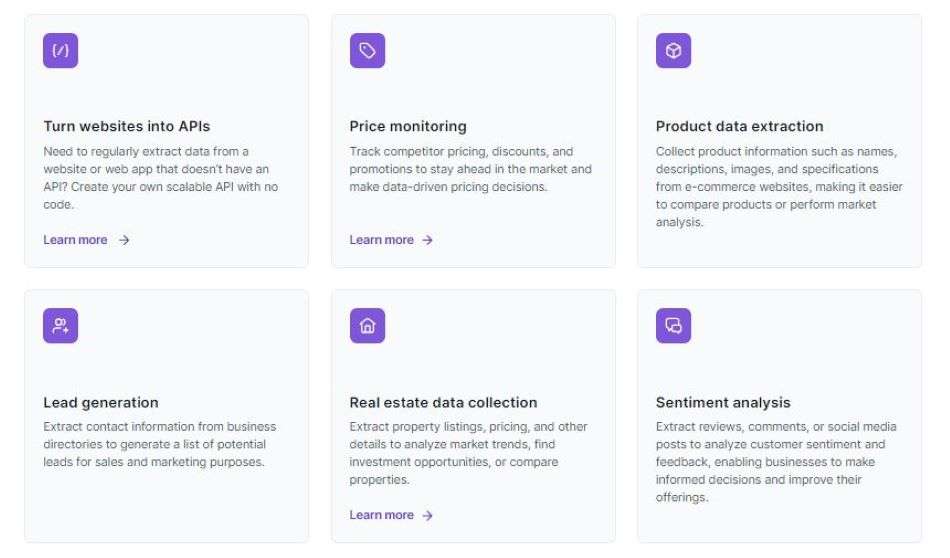This screenshot has height=558, width=950.
Task: Click the house real estate icon
Action: (x=367, y=326)
